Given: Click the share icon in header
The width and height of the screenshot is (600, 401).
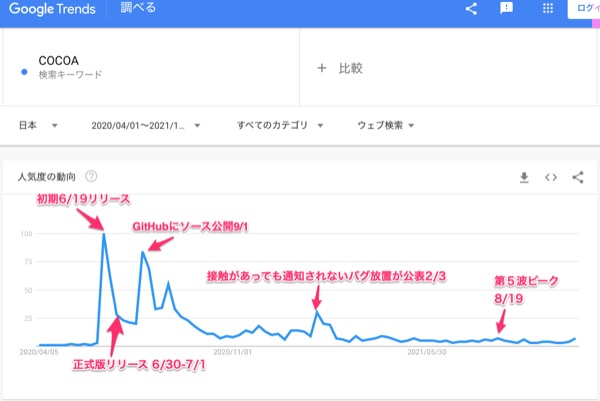Looking at the screenshot, I should pyautogui.click(x=471, y=8).
